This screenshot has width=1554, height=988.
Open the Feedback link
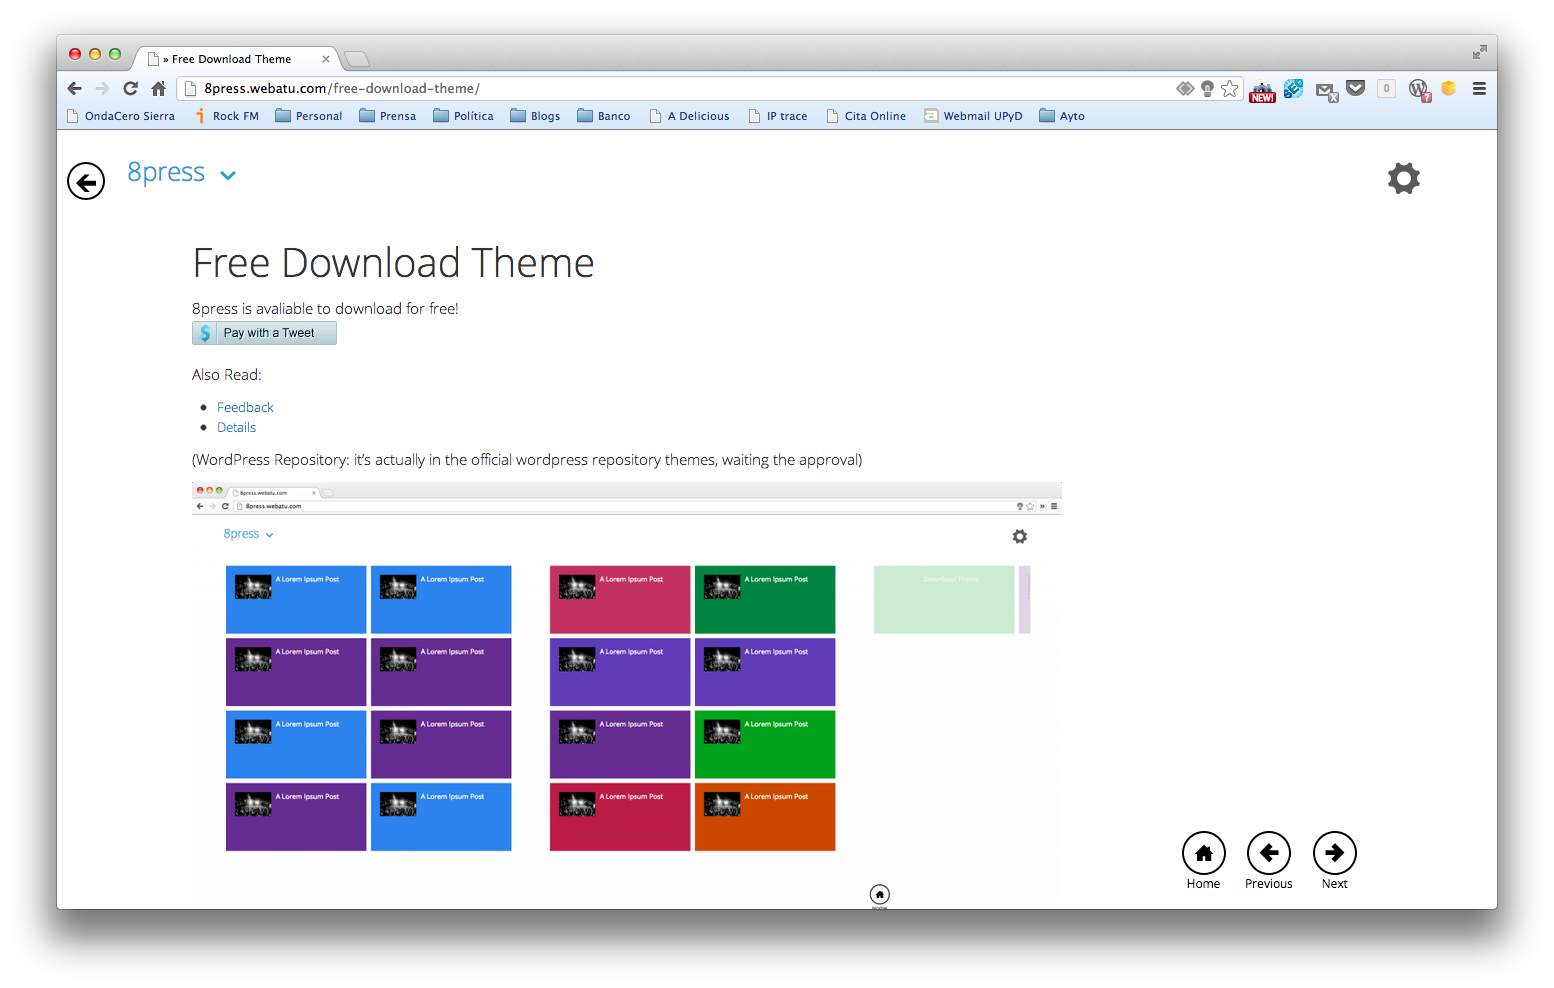245,407
